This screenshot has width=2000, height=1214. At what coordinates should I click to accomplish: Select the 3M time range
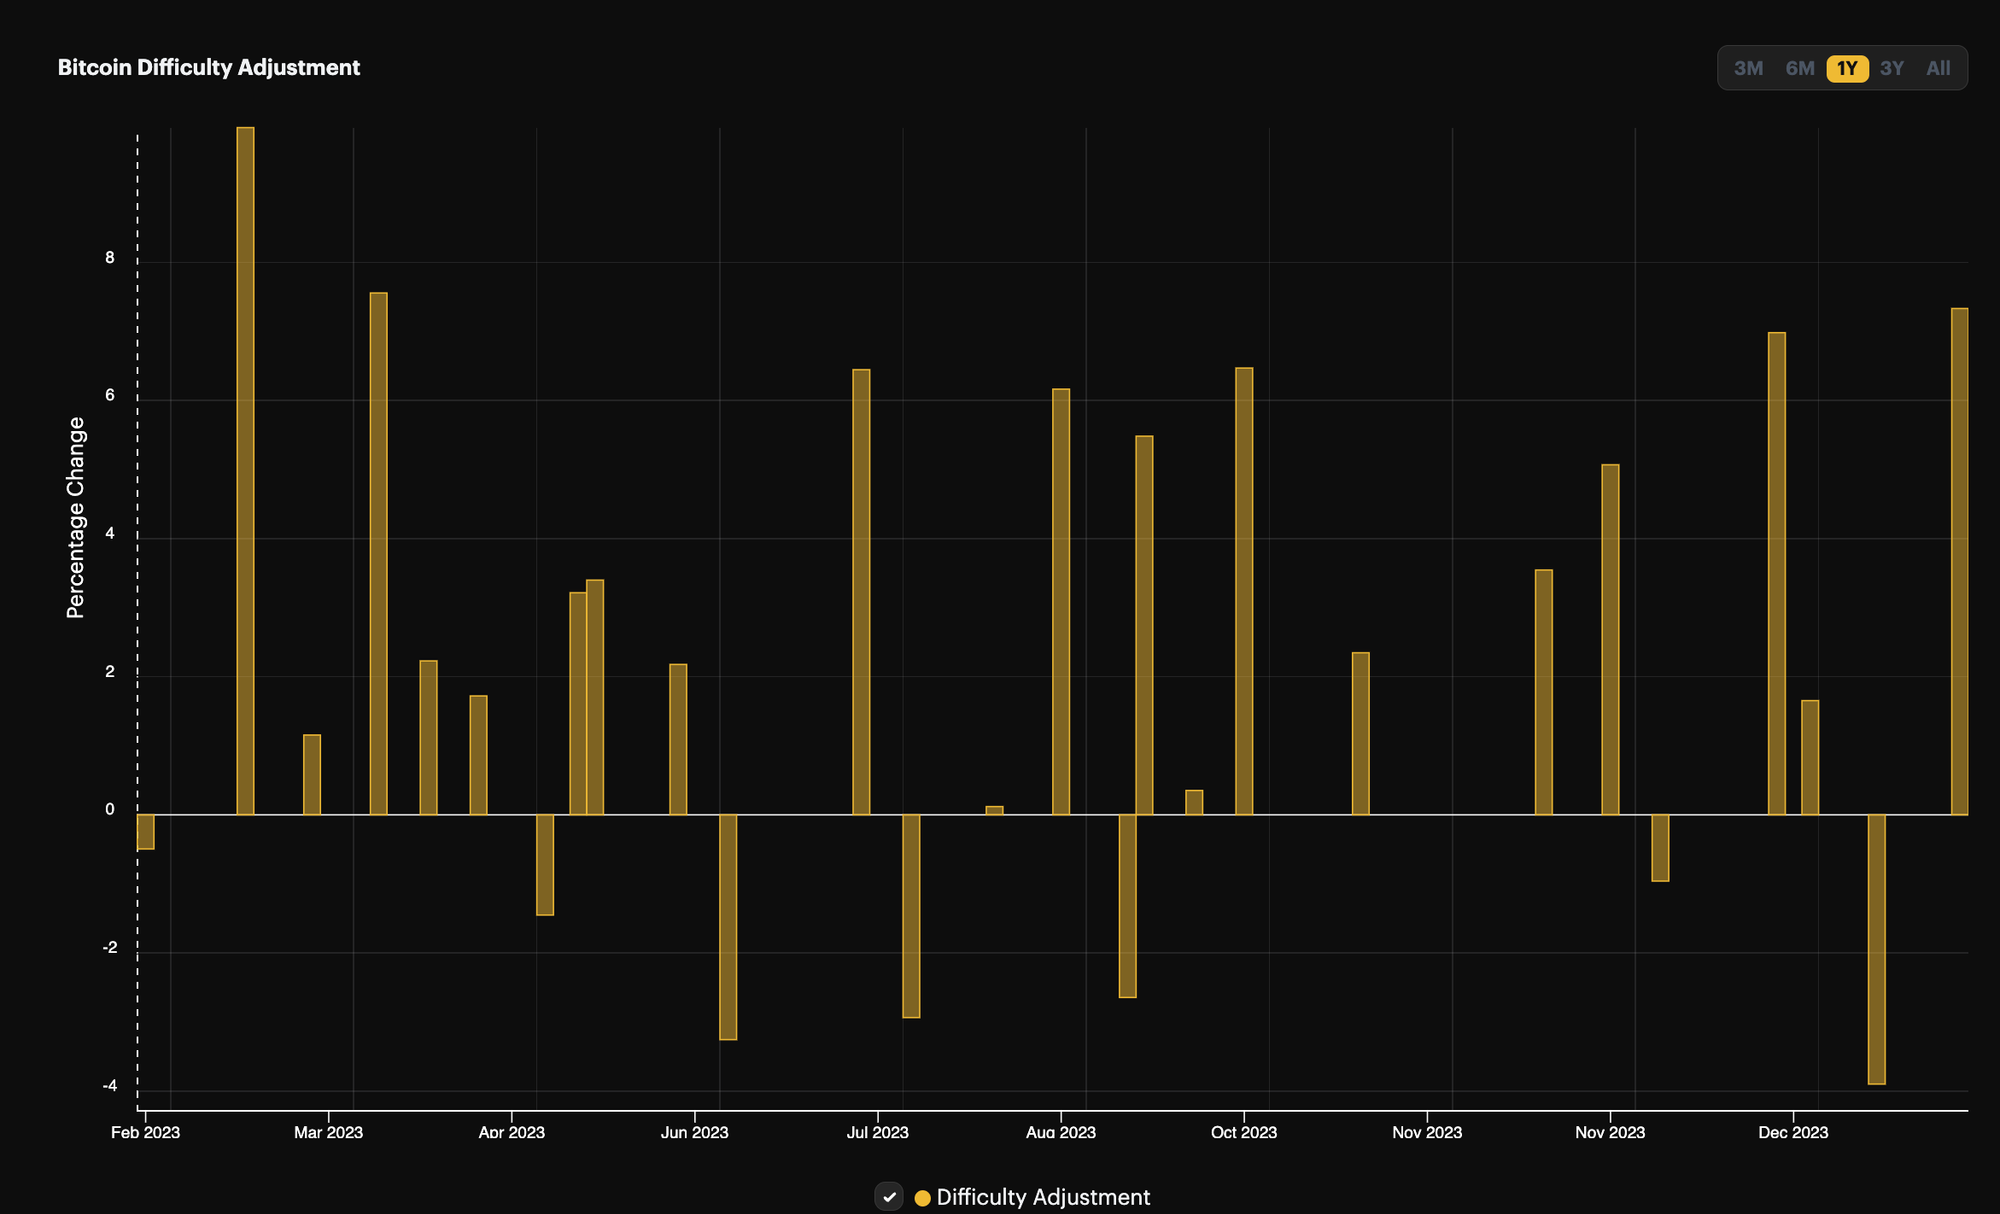coord(1748,68)
